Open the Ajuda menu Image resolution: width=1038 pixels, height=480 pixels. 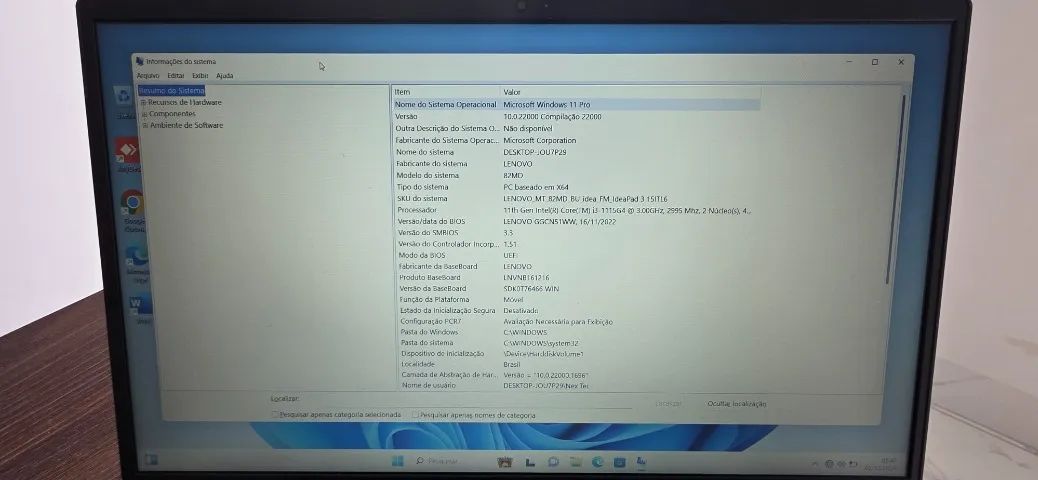click(224, 76)
